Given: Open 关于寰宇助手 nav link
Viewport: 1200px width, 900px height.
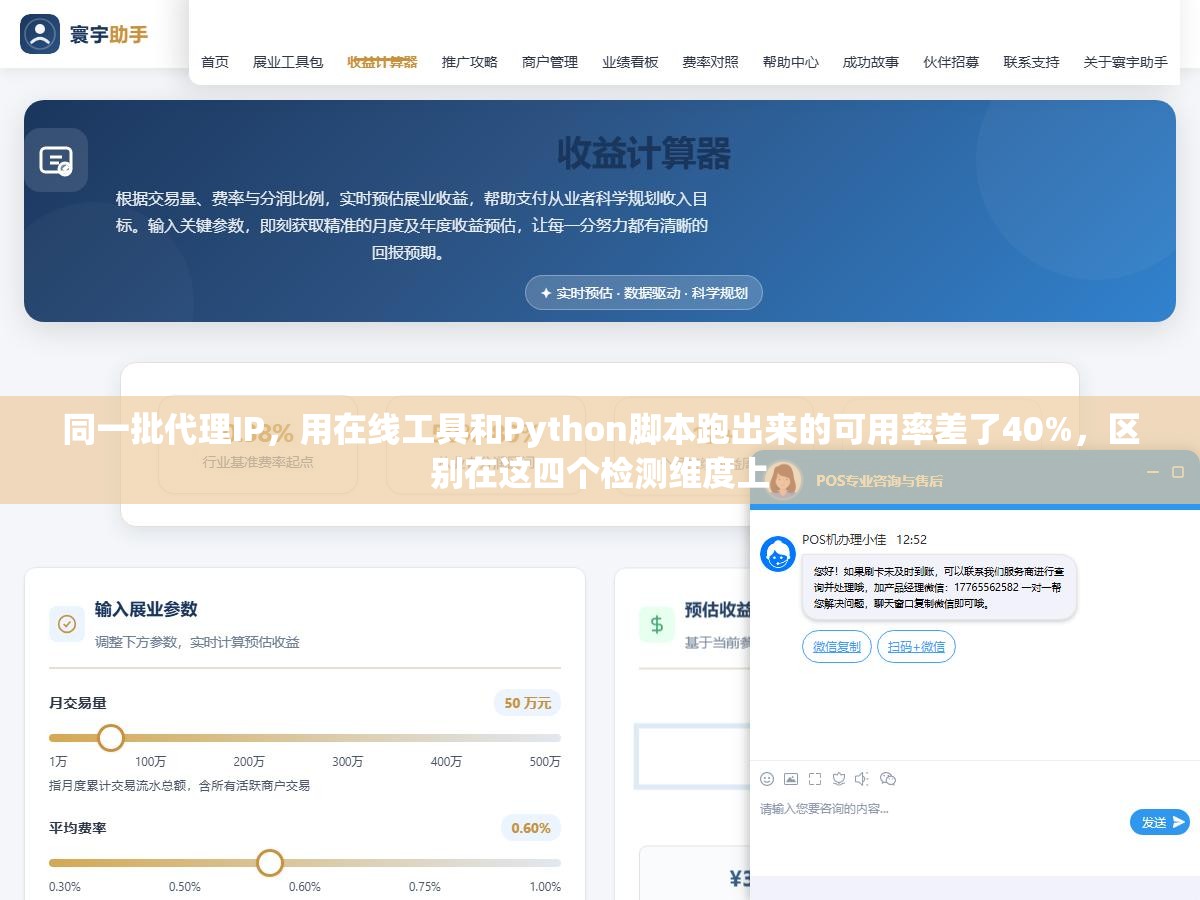Looking at the screenshot, I should 1126,62.
